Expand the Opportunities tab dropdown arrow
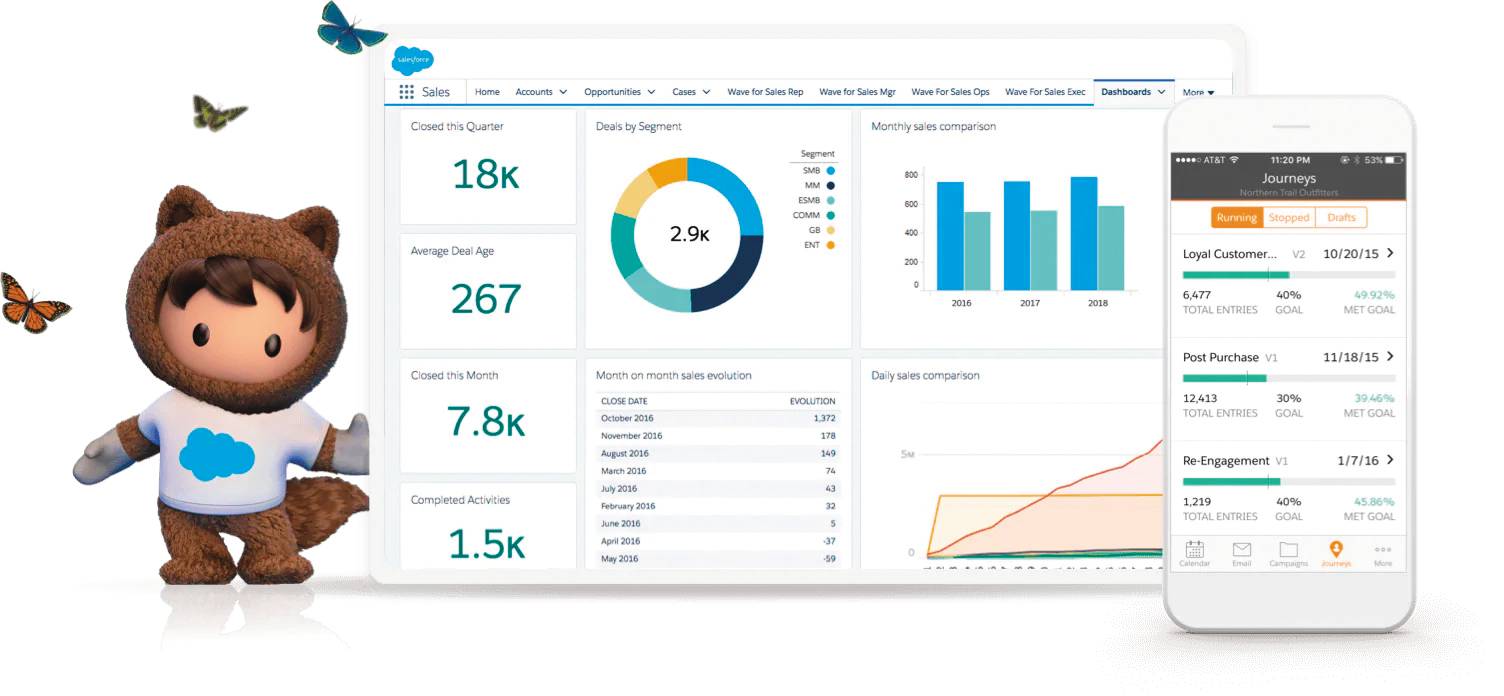Viewport: 1504px width, 696px height. coord(651,92)
